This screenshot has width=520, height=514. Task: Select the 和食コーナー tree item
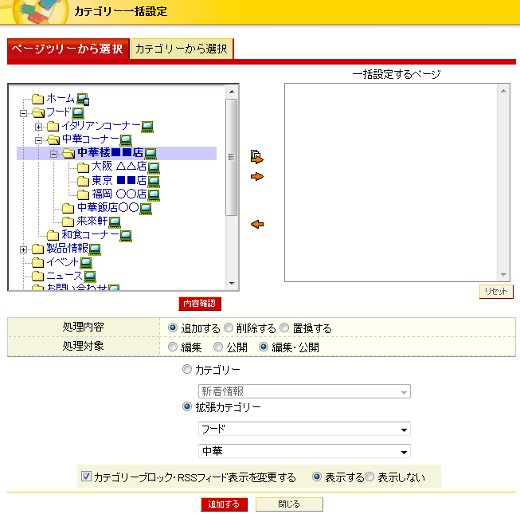(x=90, y=235)
